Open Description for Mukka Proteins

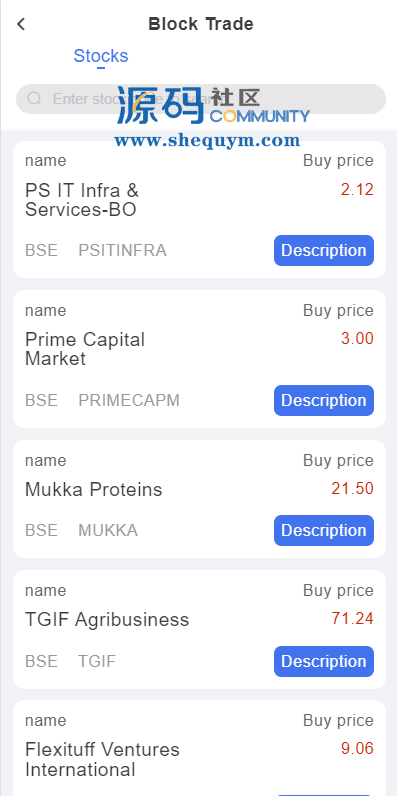[x=324, y=530]
